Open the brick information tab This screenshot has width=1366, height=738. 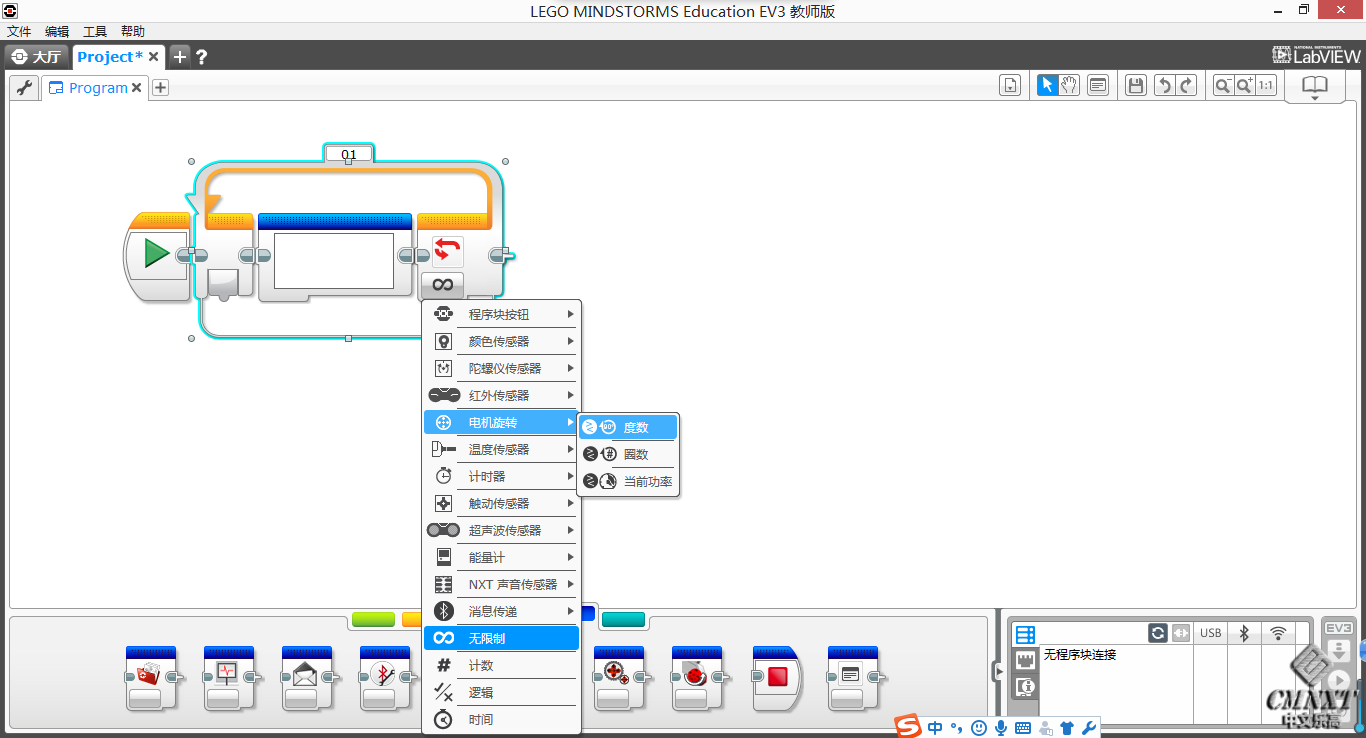pos(1025,634)
